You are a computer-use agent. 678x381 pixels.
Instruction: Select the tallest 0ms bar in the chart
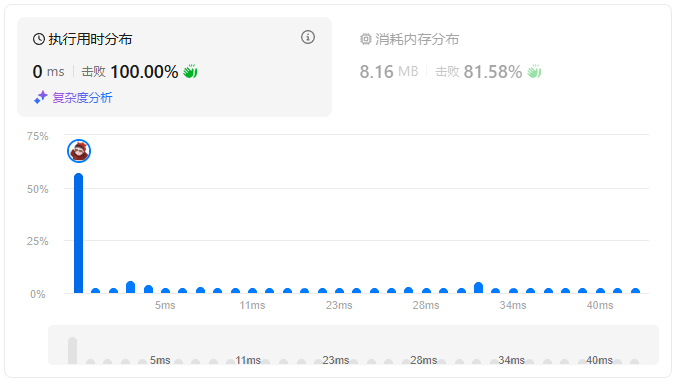78,233
